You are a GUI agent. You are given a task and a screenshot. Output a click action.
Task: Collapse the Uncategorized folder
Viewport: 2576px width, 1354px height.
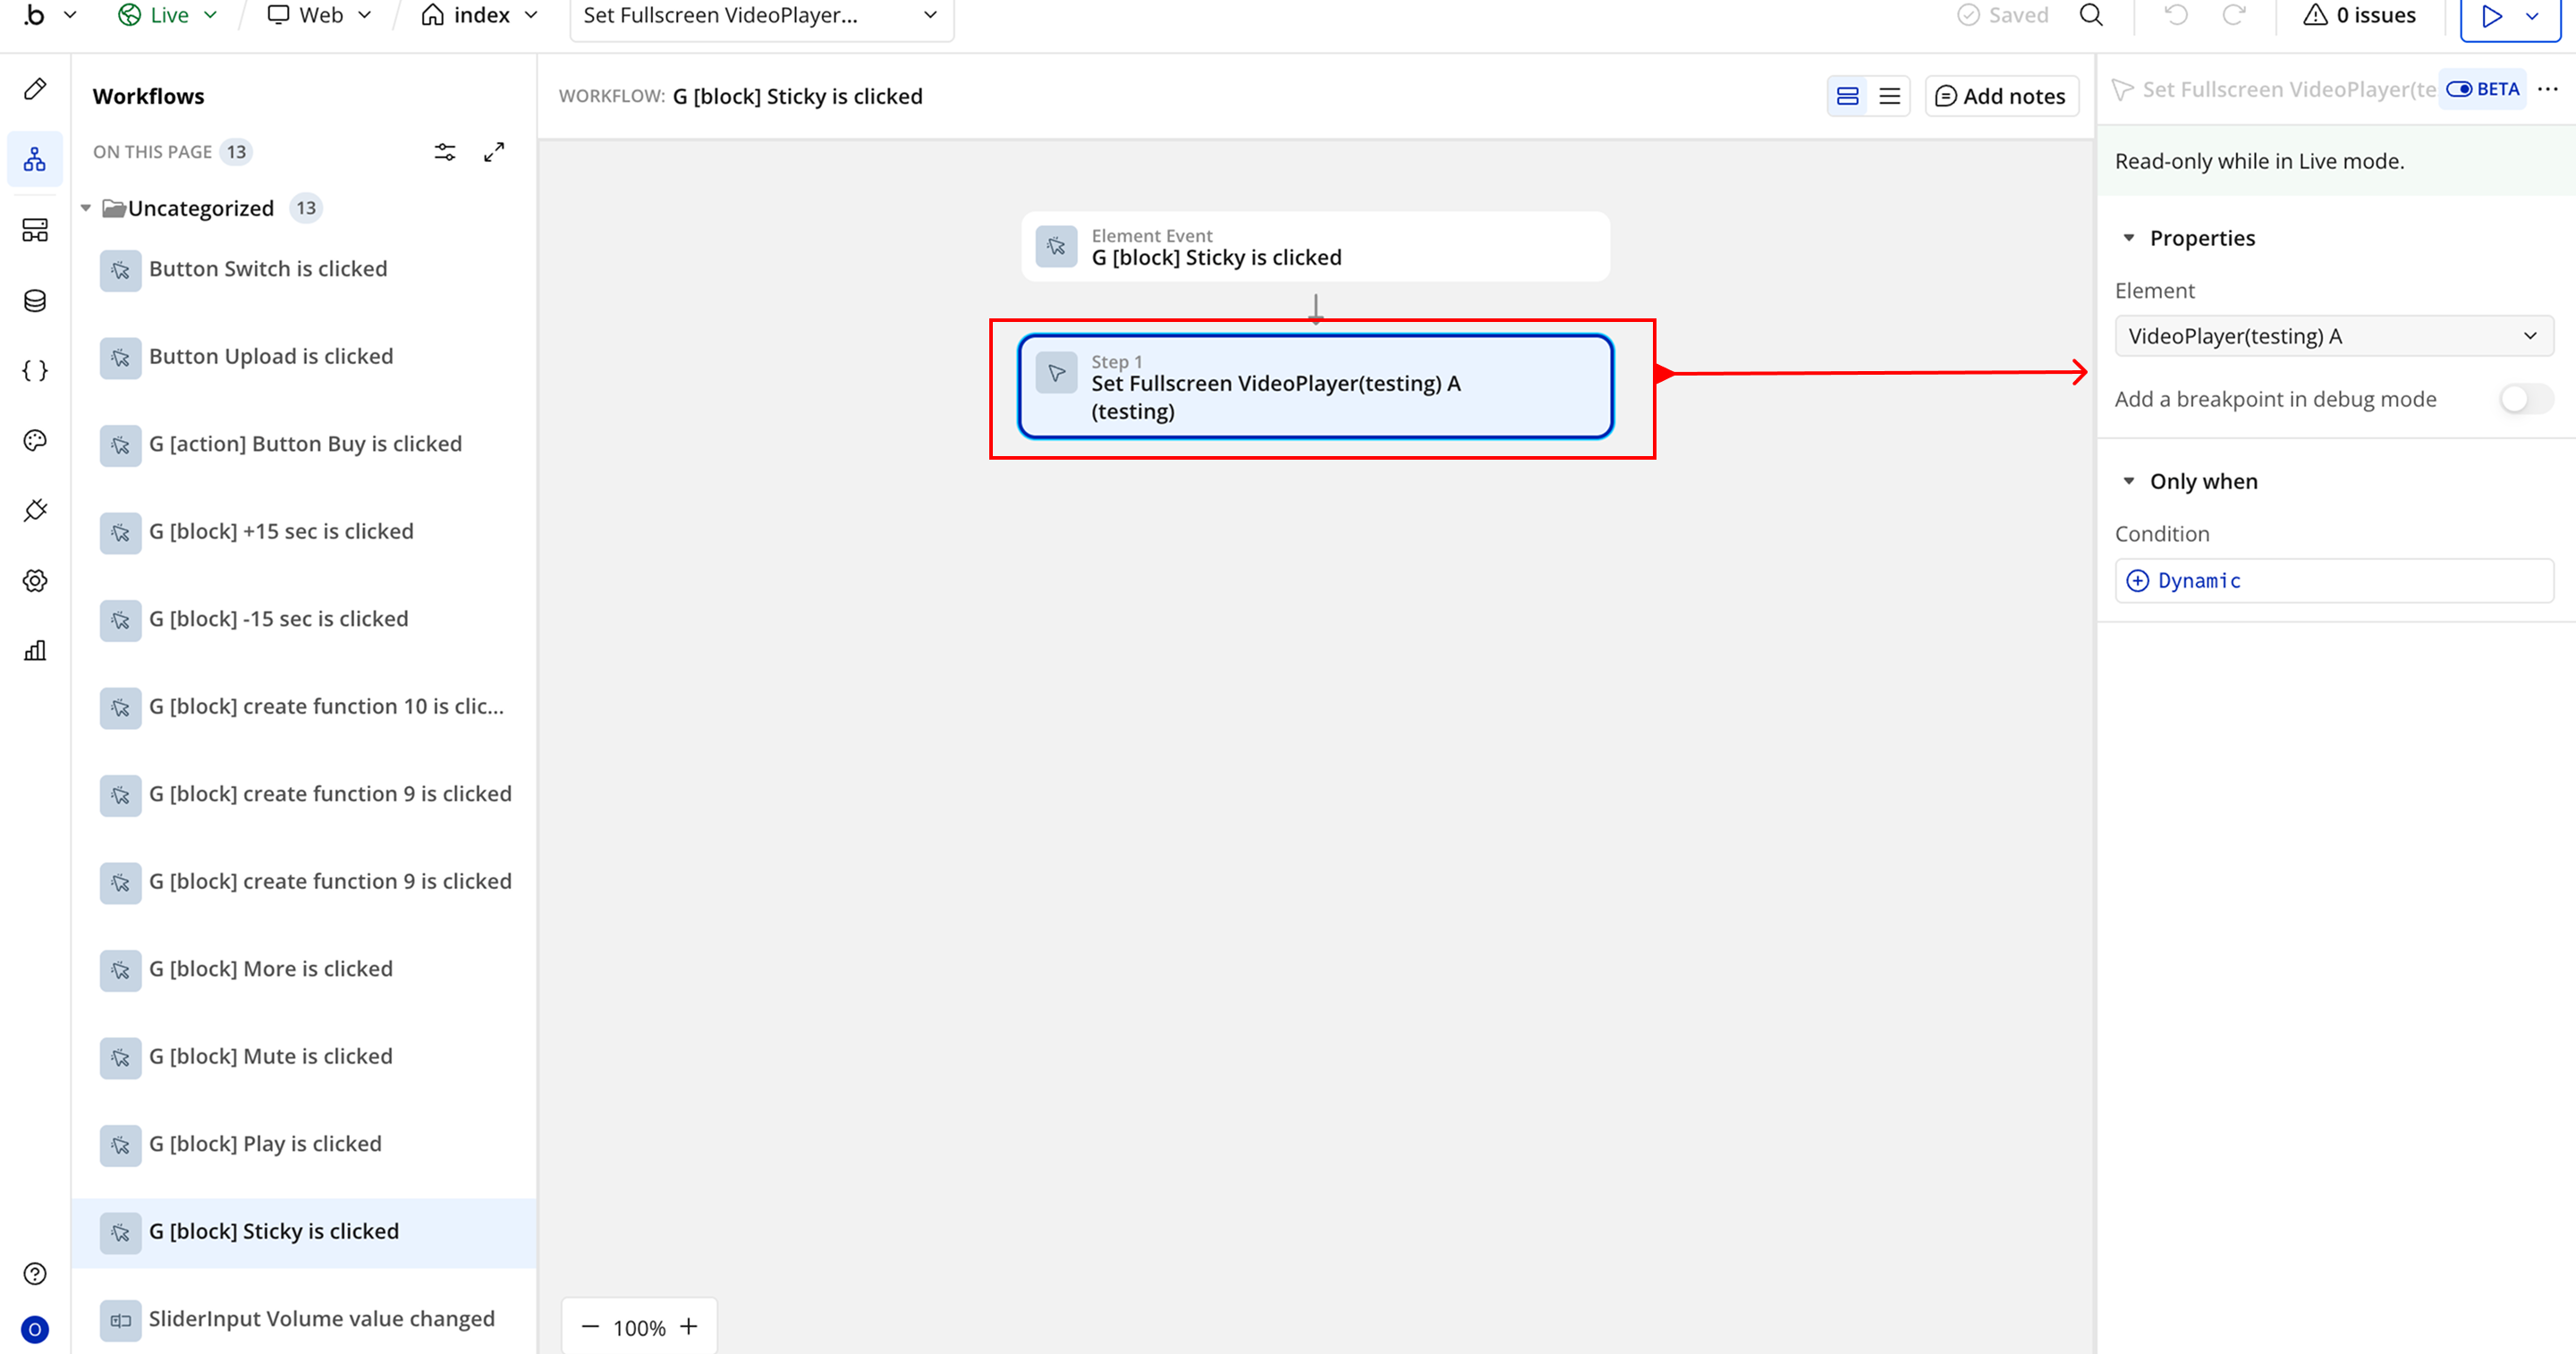click(86, 208)
